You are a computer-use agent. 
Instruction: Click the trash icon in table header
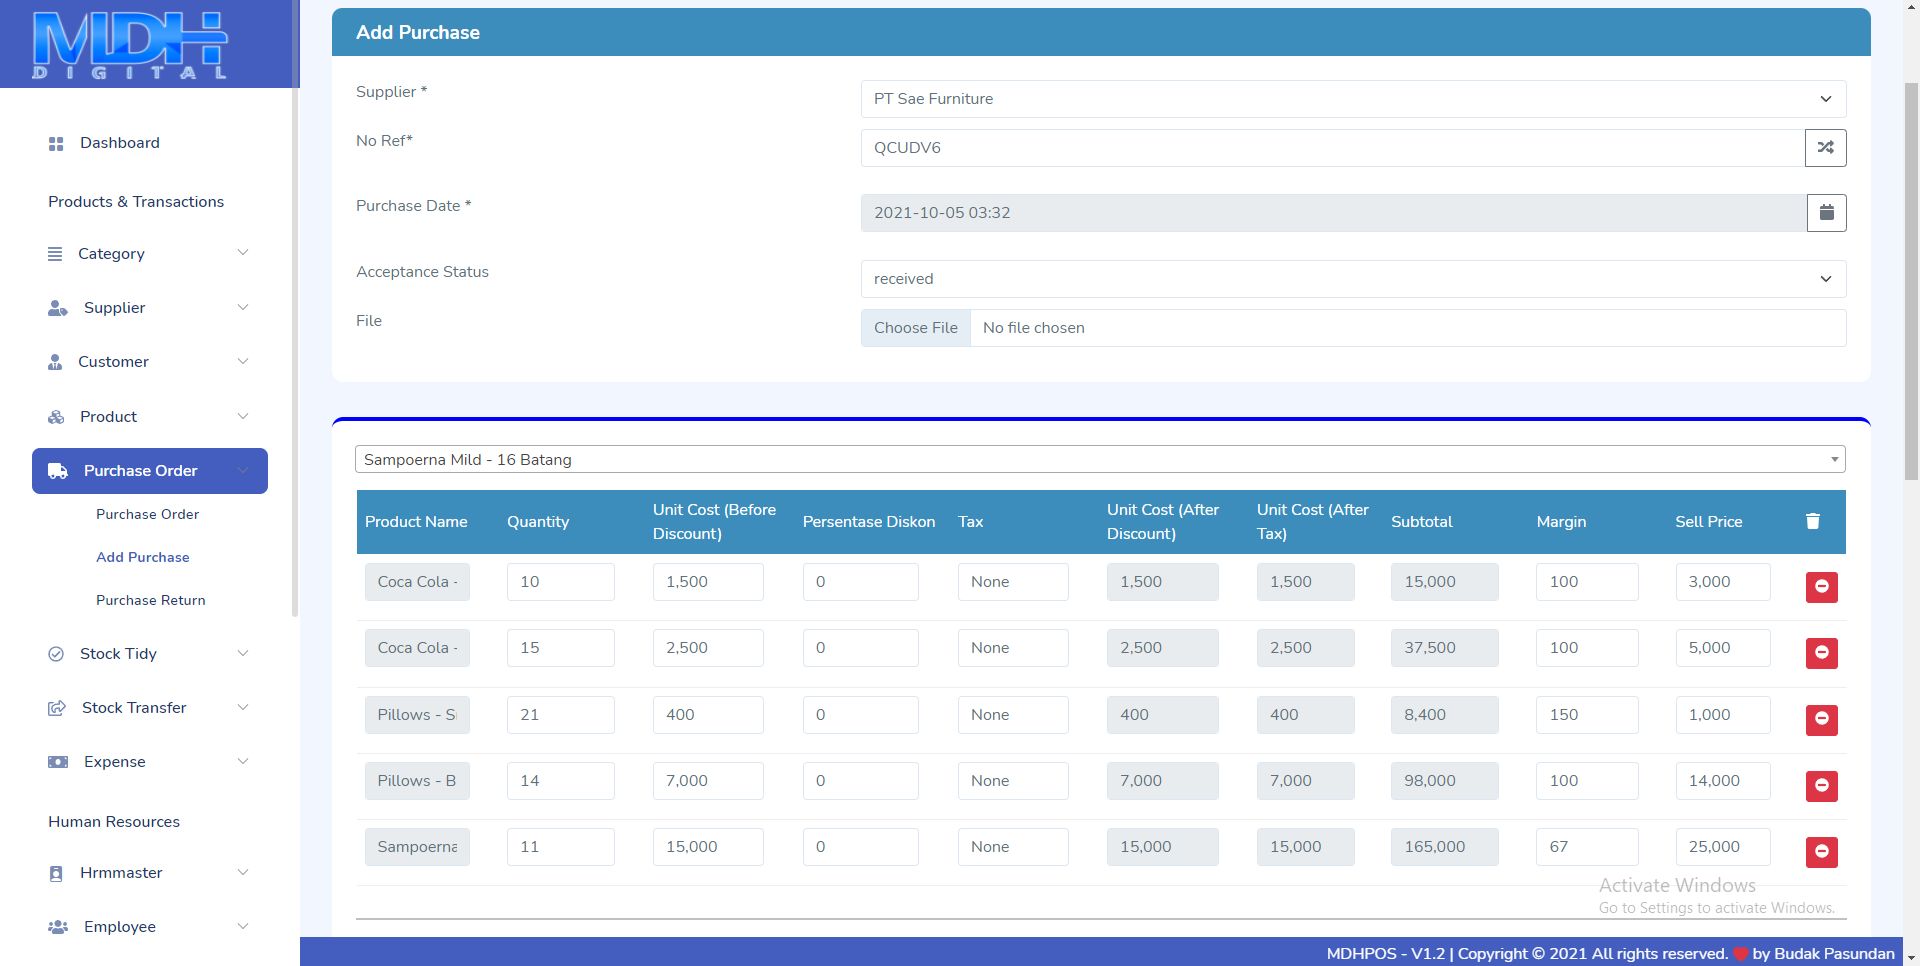pos(1812,521)
